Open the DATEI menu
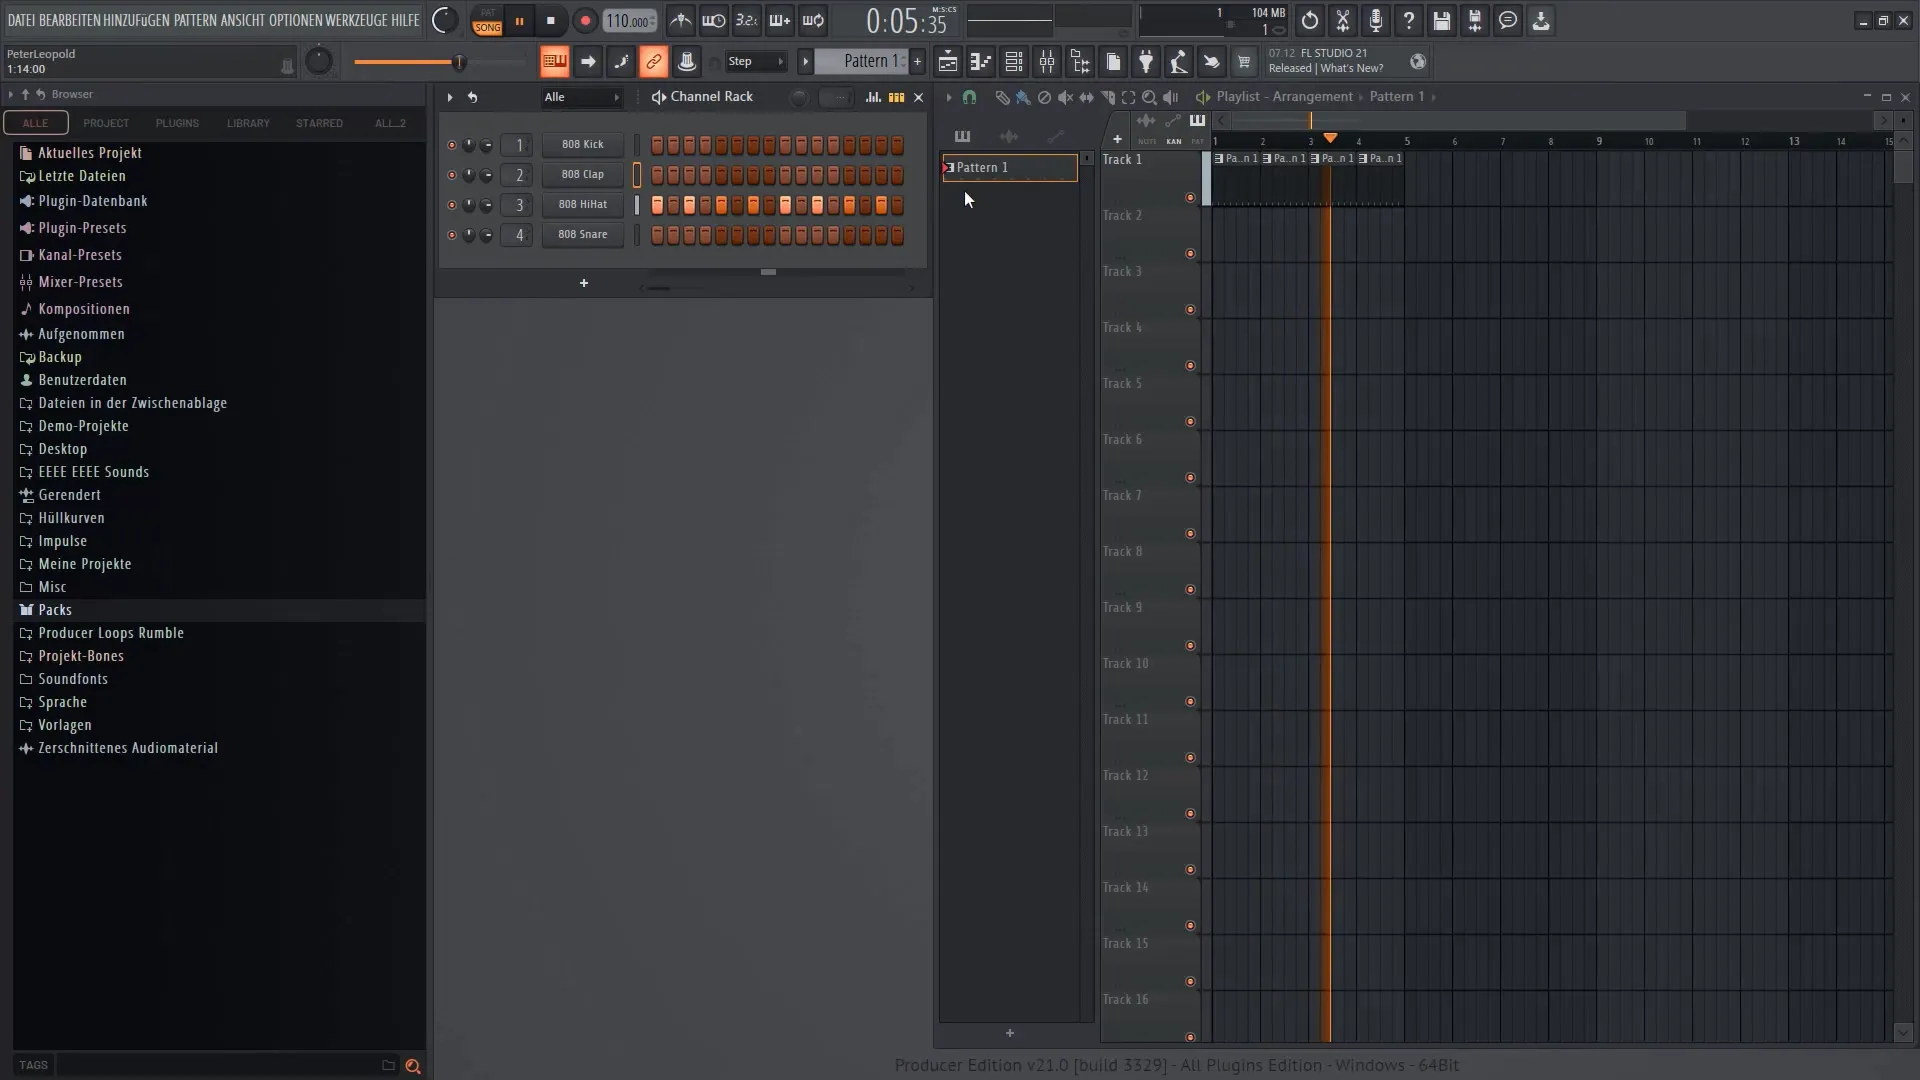The height and width of the screenshot is (1080, 1920). [x=21, y=20]
